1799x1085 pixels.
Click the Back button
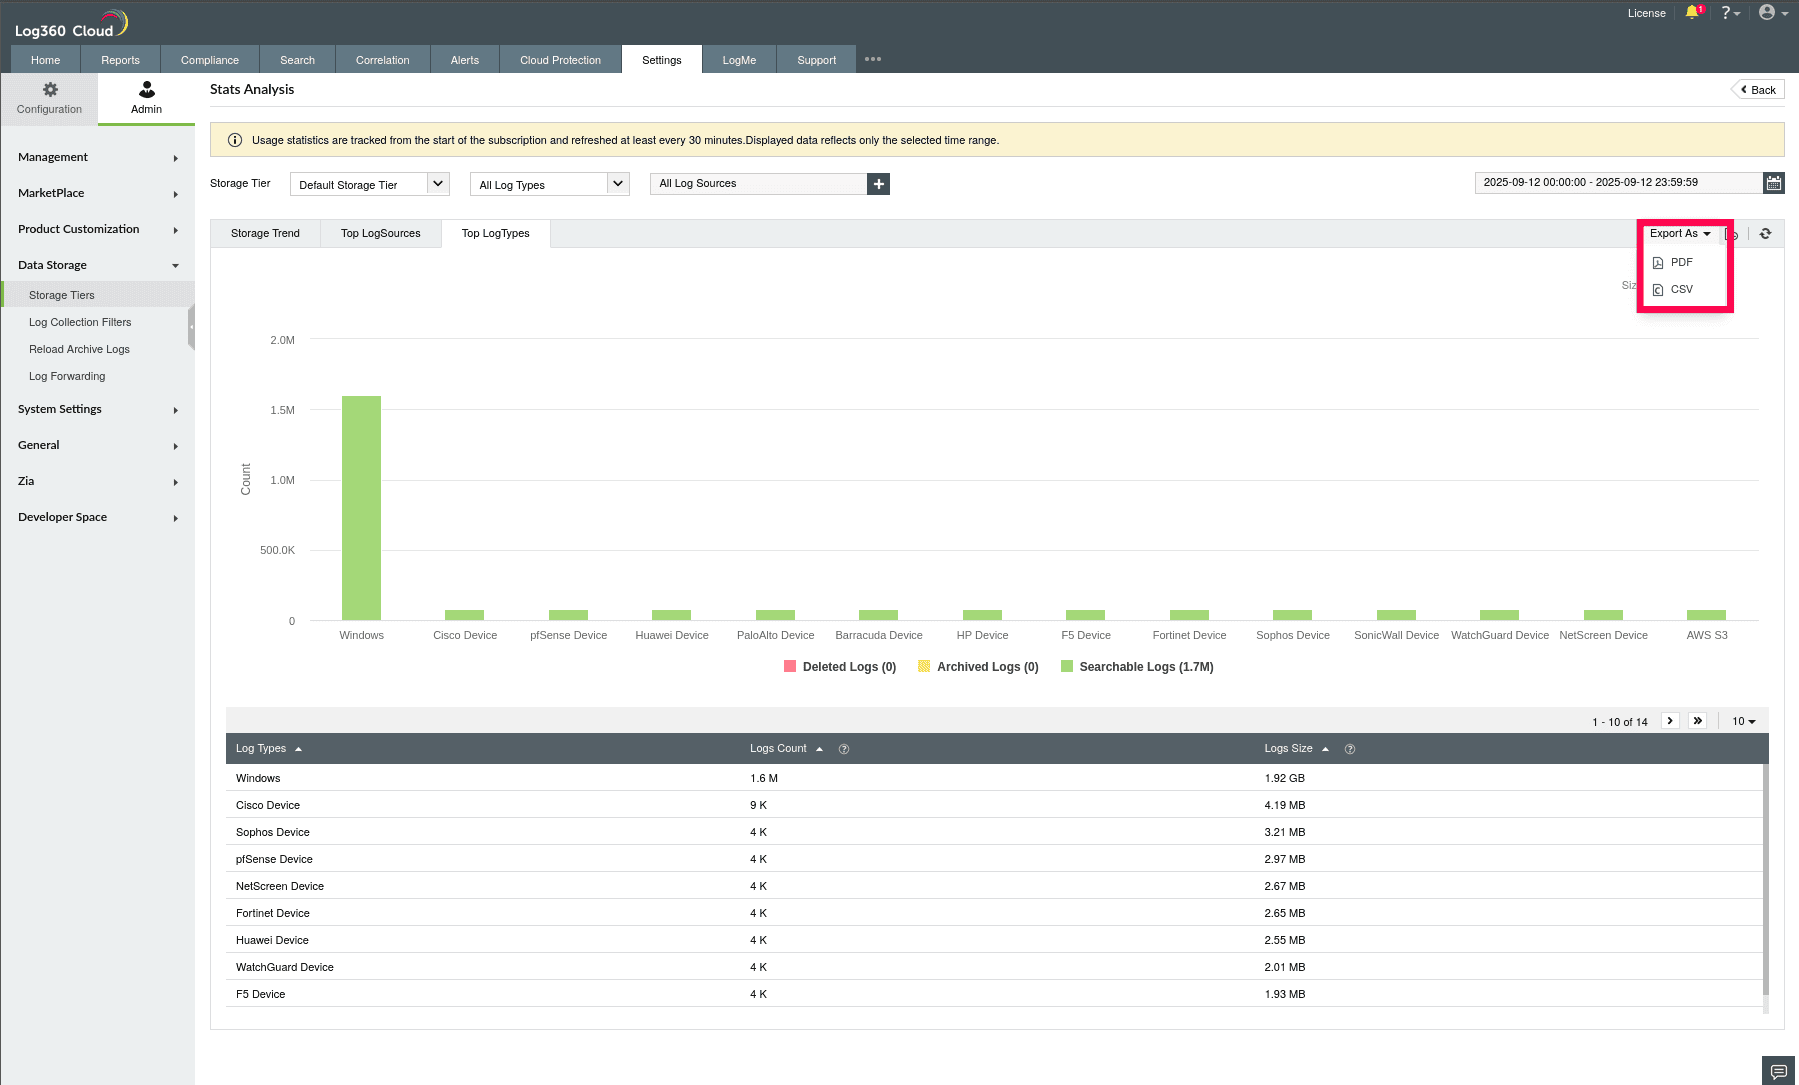(x=1758, y=90)
